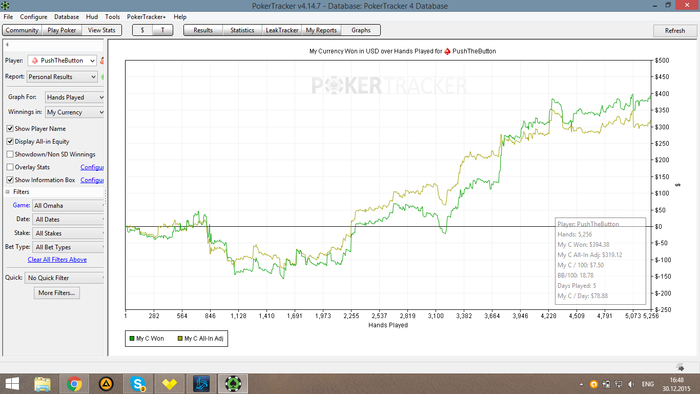Open the Game filter All Omaha dropdown
Image resolution: width=700 pixels, height=394 pixels.
(x=68, y=206)
